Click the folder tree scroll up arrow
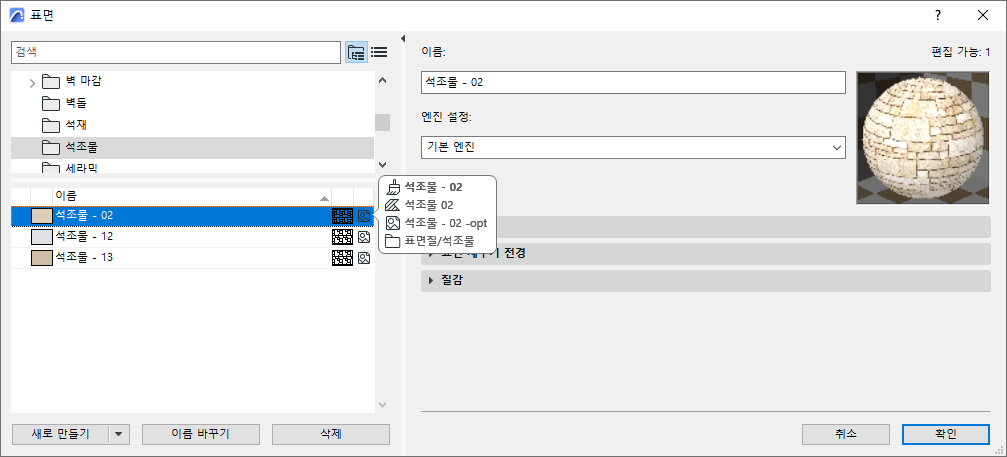 point(383,81)
